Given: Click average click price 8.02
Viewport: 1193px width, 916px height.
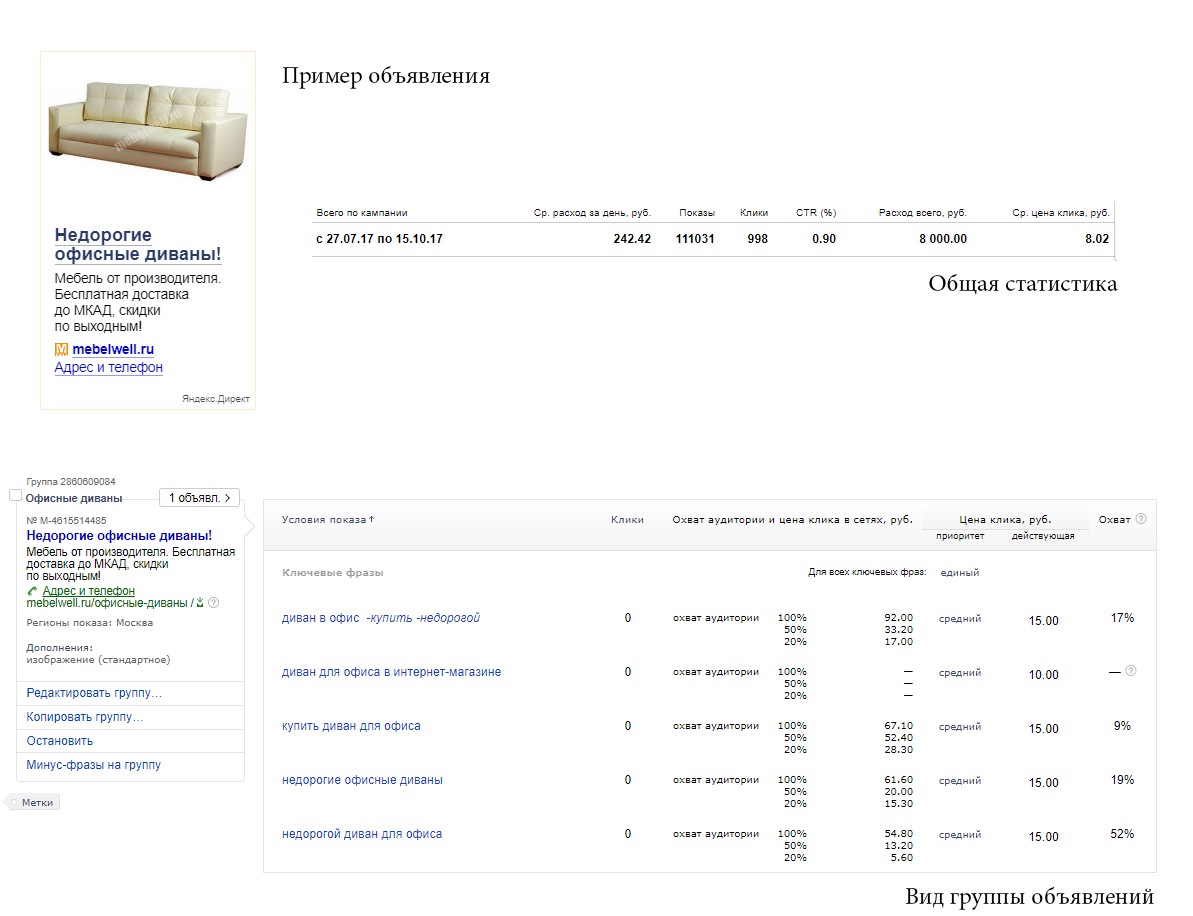Looking at the screenshot, I should (x=1096, y=239).
